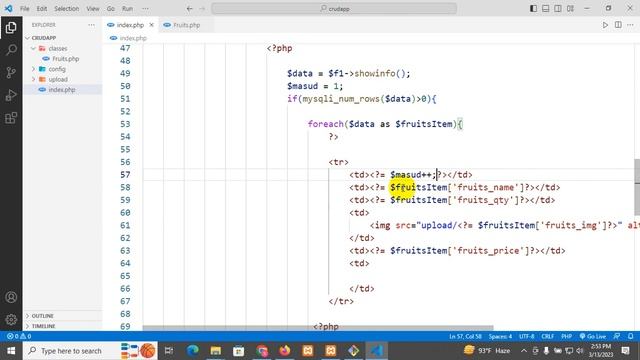Image resolution: width=640 pixels, height=360 pixels.
Task: Split the editor to the right
Action: click(618, 25)
